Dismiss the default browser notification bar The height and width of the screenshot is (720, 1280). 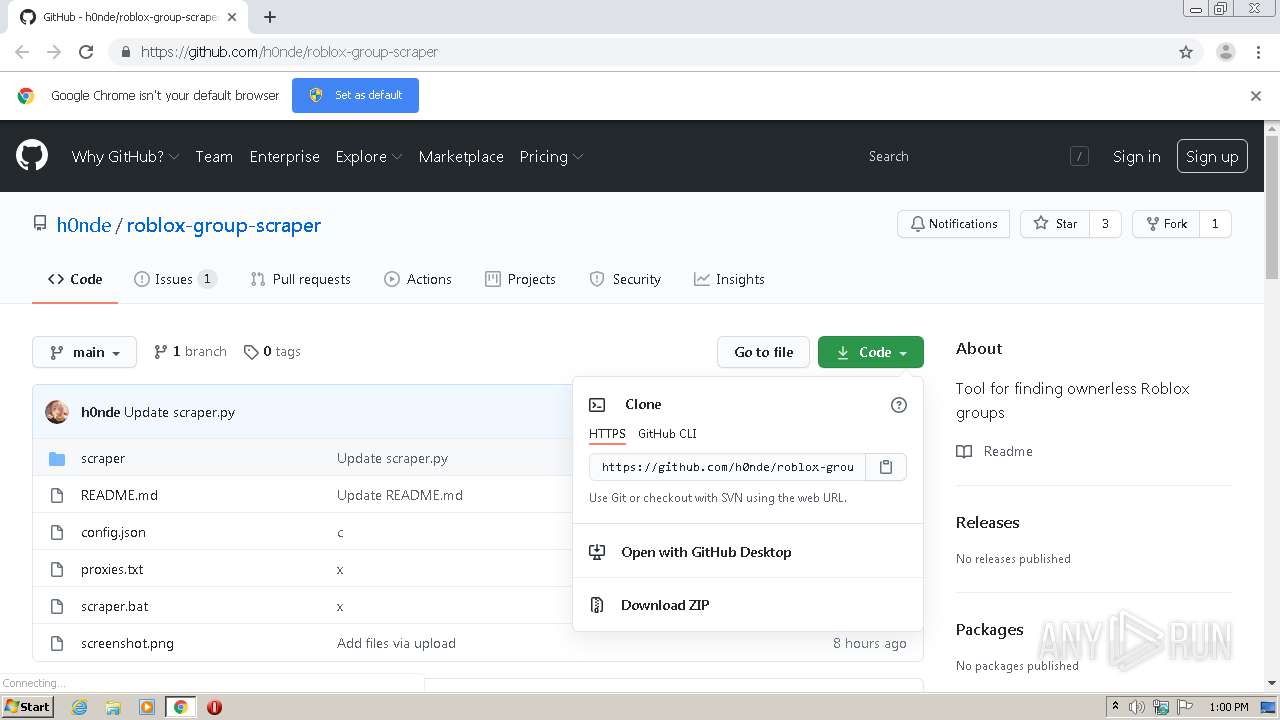point(1256,96)
